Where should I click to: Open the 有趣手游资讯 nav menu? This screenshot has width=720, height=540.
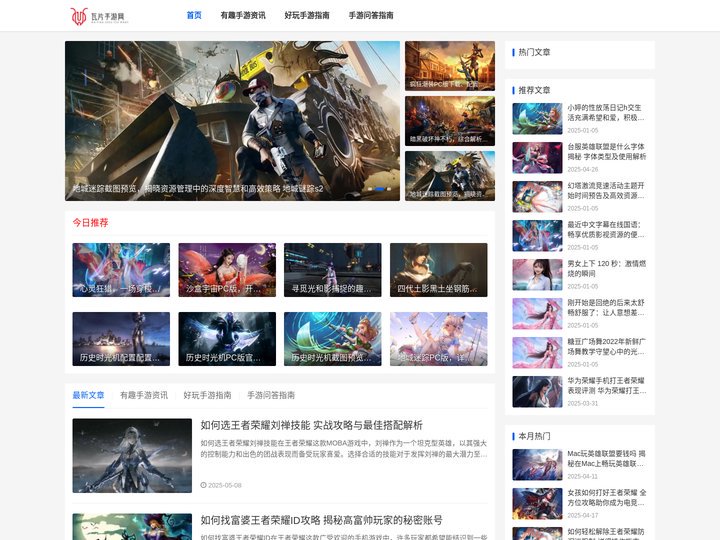[243, 15]
